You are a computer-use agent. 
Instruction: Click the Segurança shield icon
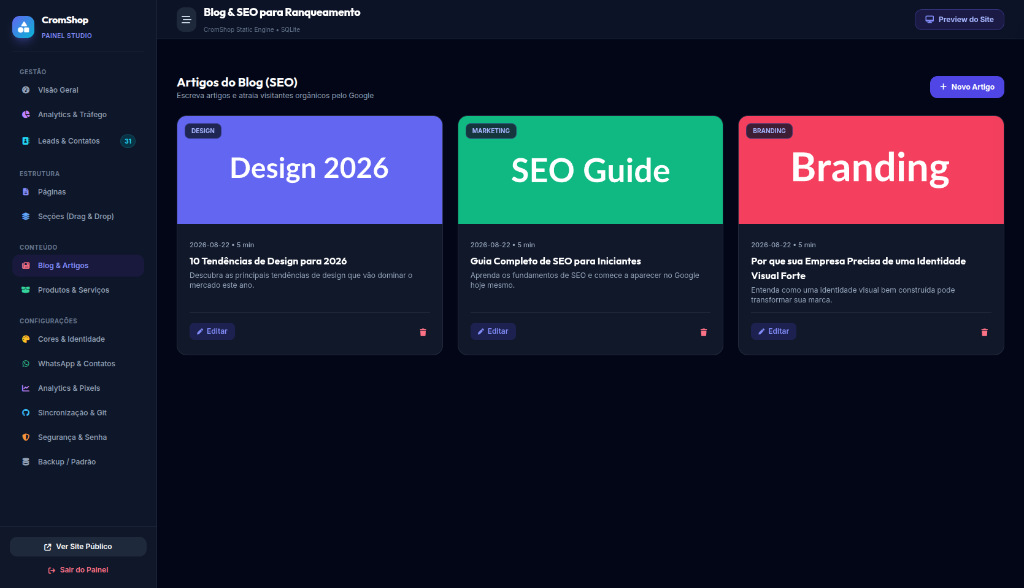pyautogui.click(x=25, y=437)
